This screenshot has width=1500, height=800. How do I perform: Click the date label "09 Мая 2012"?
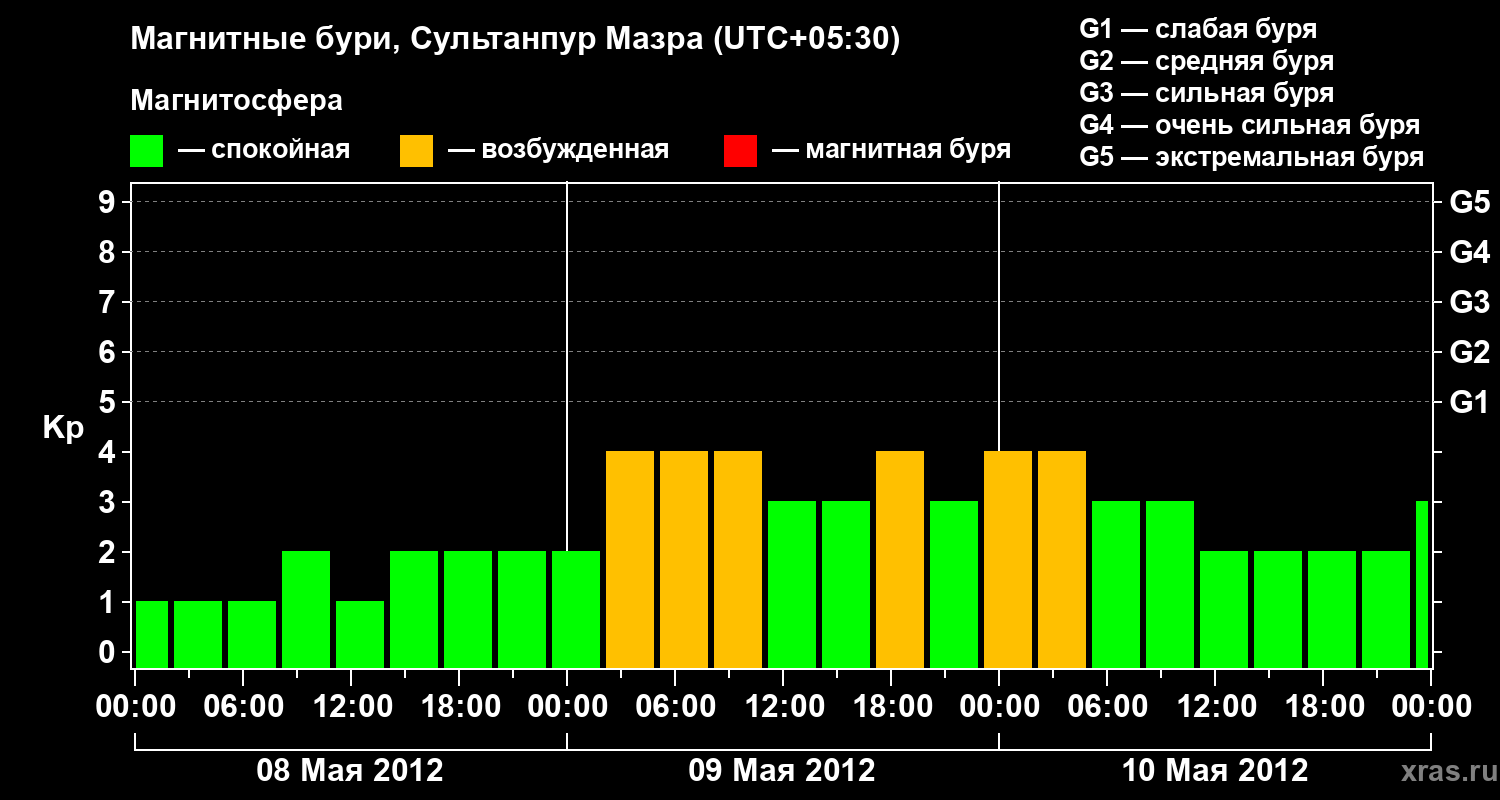point(782,770)
